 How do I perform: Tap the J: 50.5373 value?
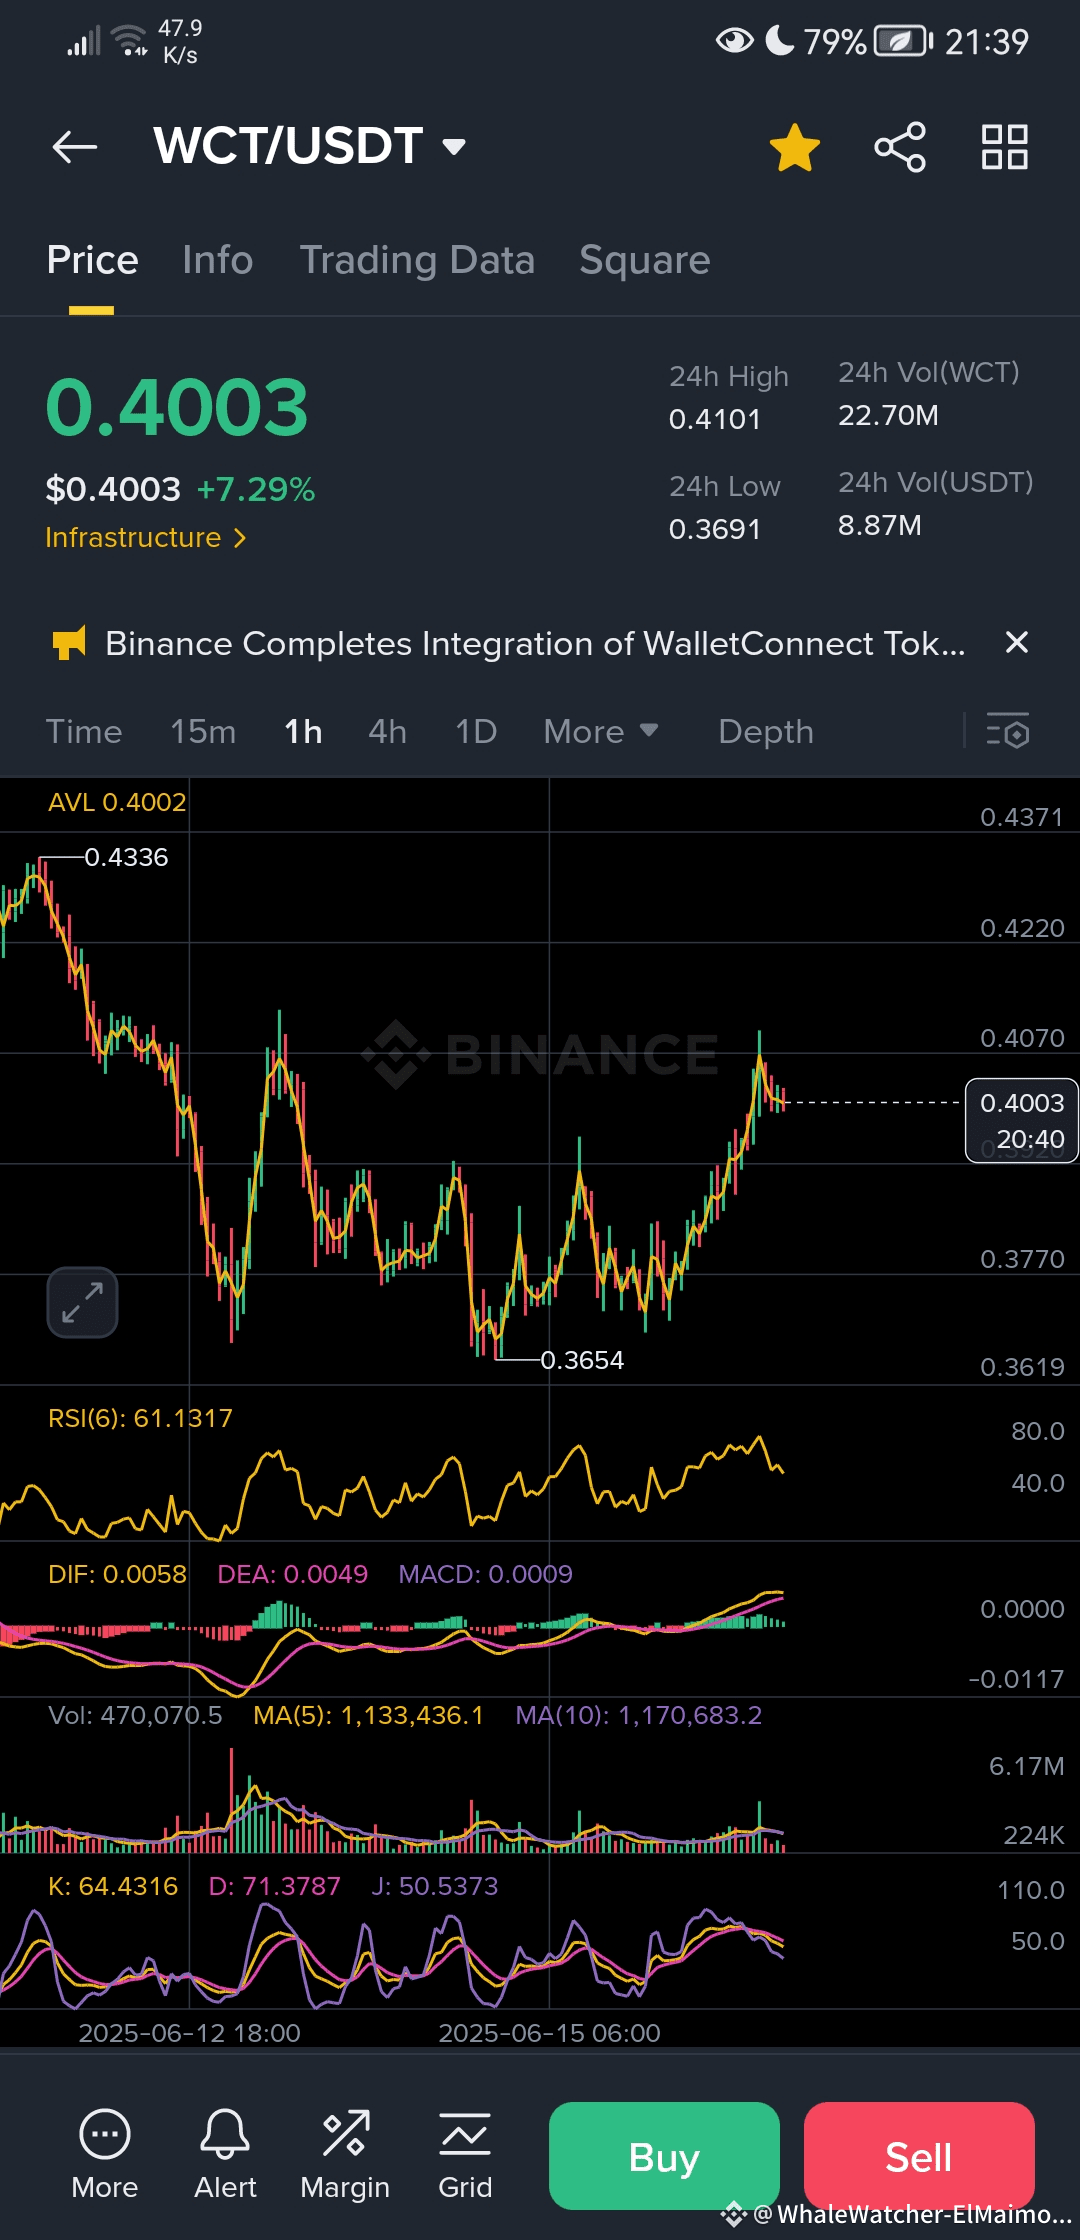pos(434,1886)
